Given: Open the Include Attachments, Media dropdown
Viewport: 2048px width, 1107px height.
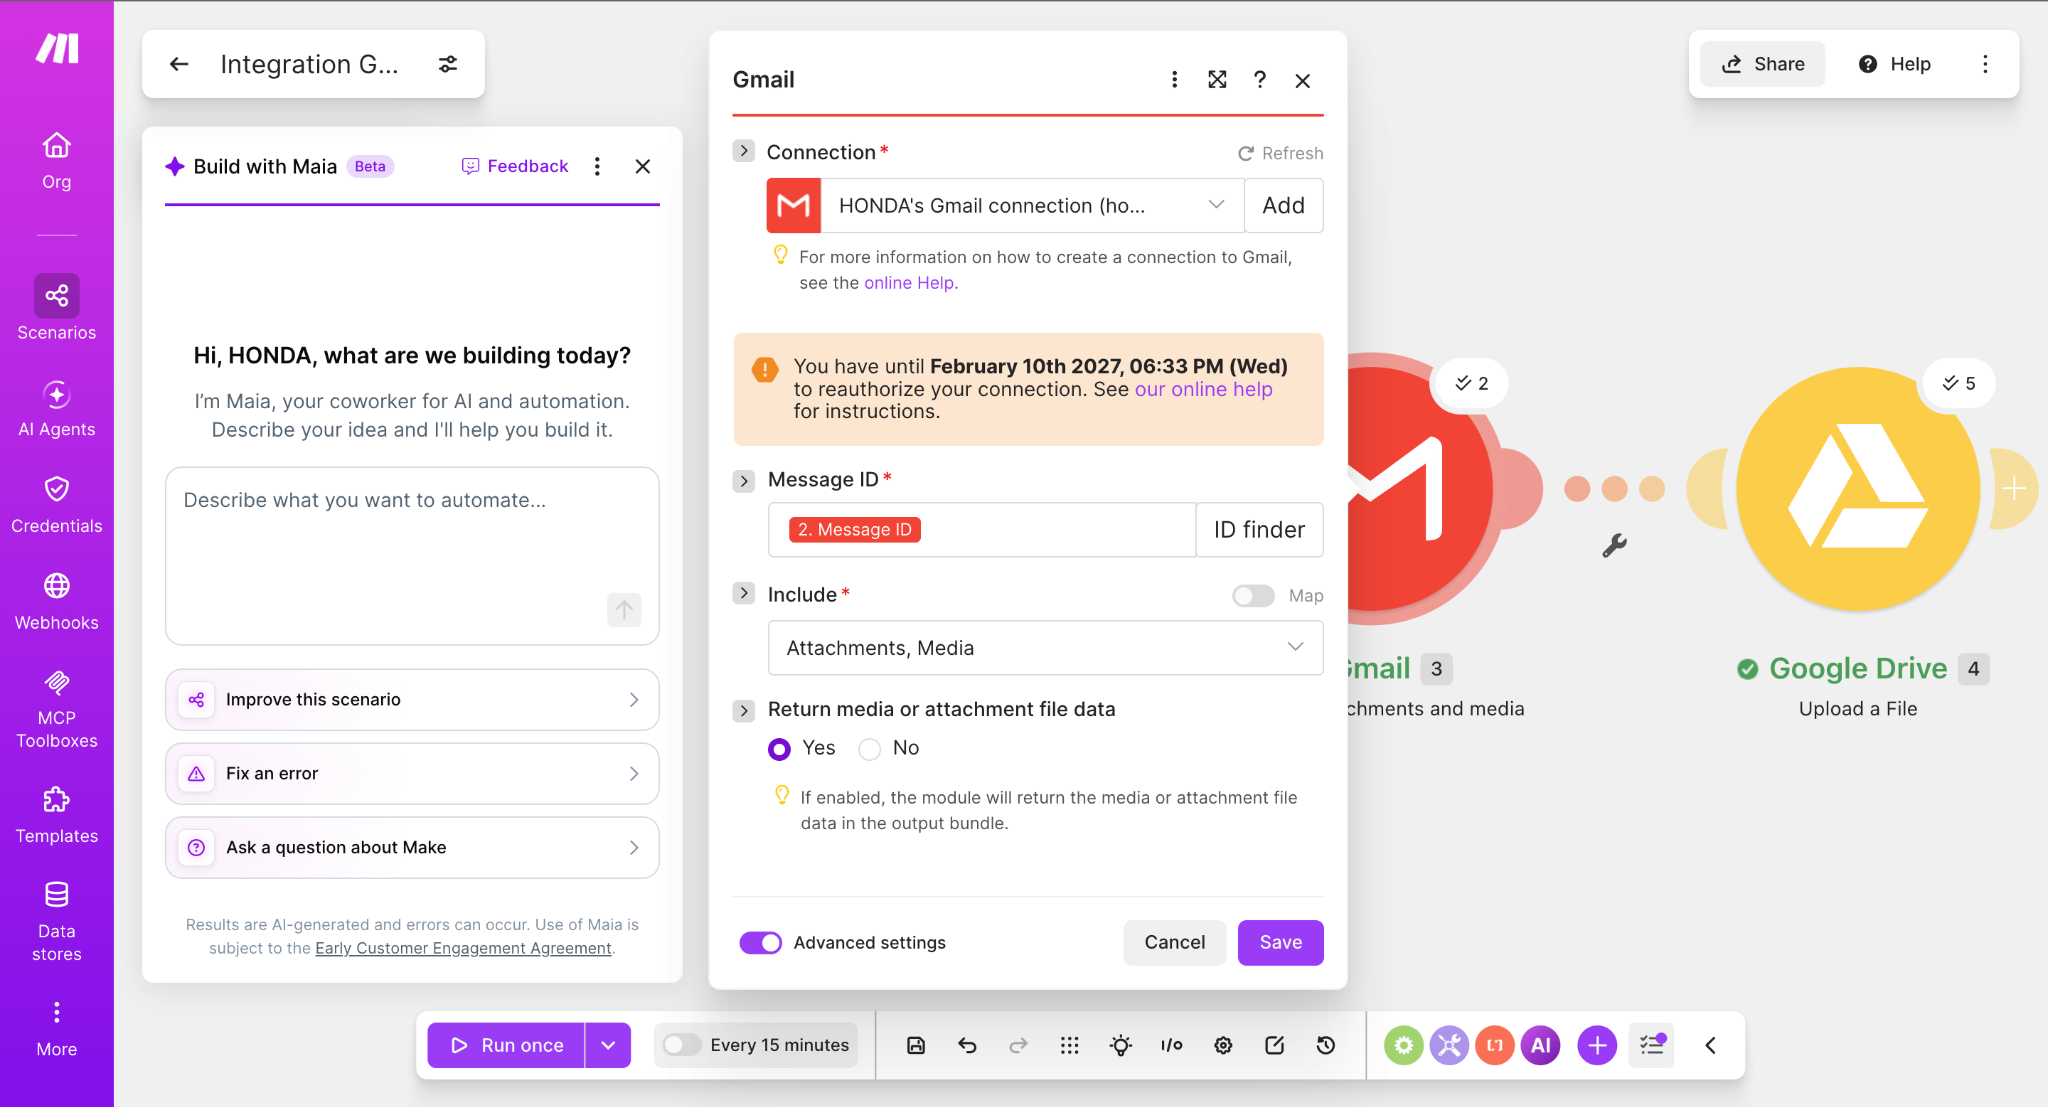Looking at the screenshot, I should [x=1045, y=648].
